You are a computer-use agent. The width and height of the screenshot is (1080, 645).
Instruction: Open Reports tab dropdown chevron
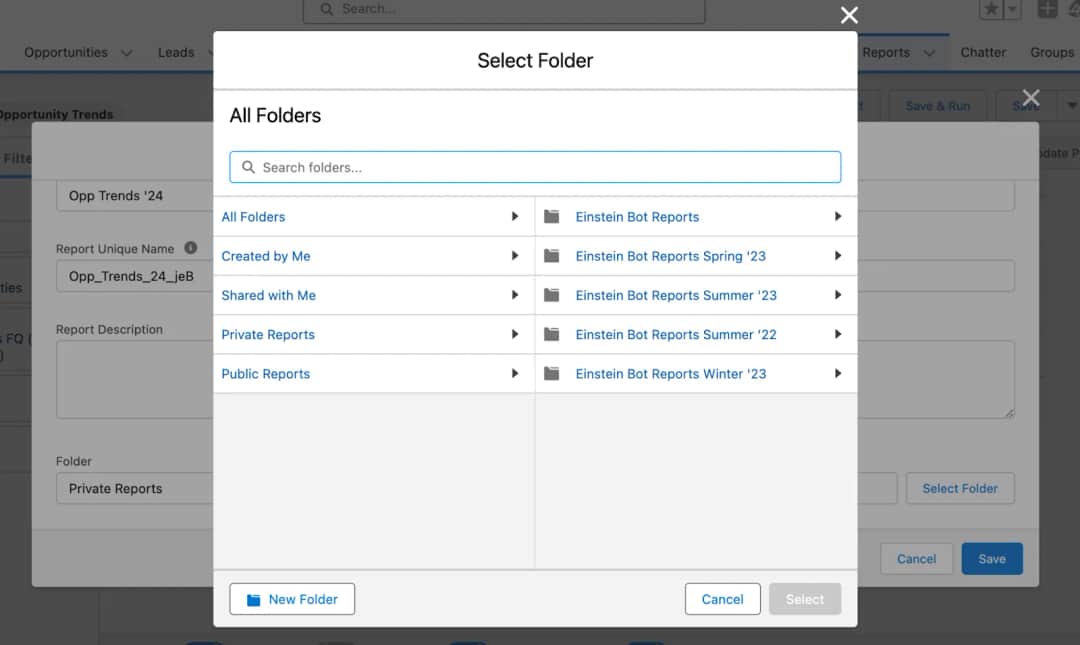(929, 53)
